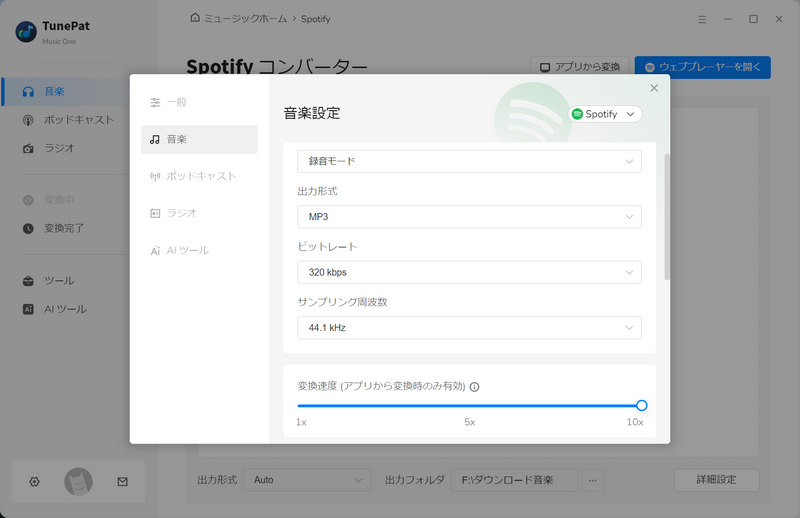This screenshot has height=518, width=800.
Task: Open the 320 kbps bitrate dropdown
Action: (469, 273)
